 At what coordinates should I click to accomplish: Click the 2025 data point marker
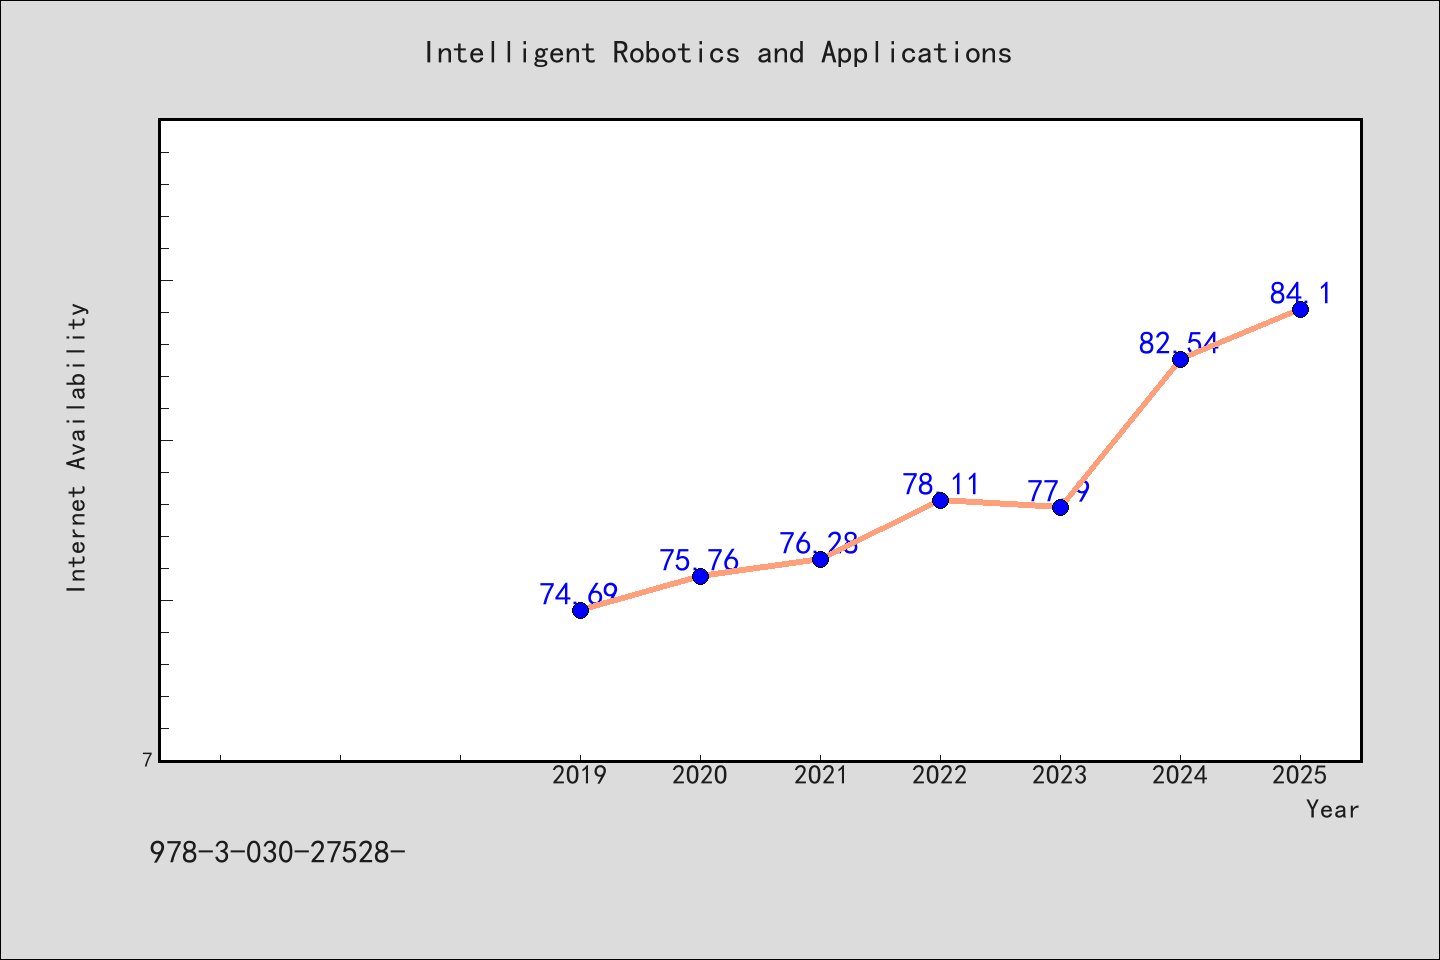click(x=1300, y=309)
